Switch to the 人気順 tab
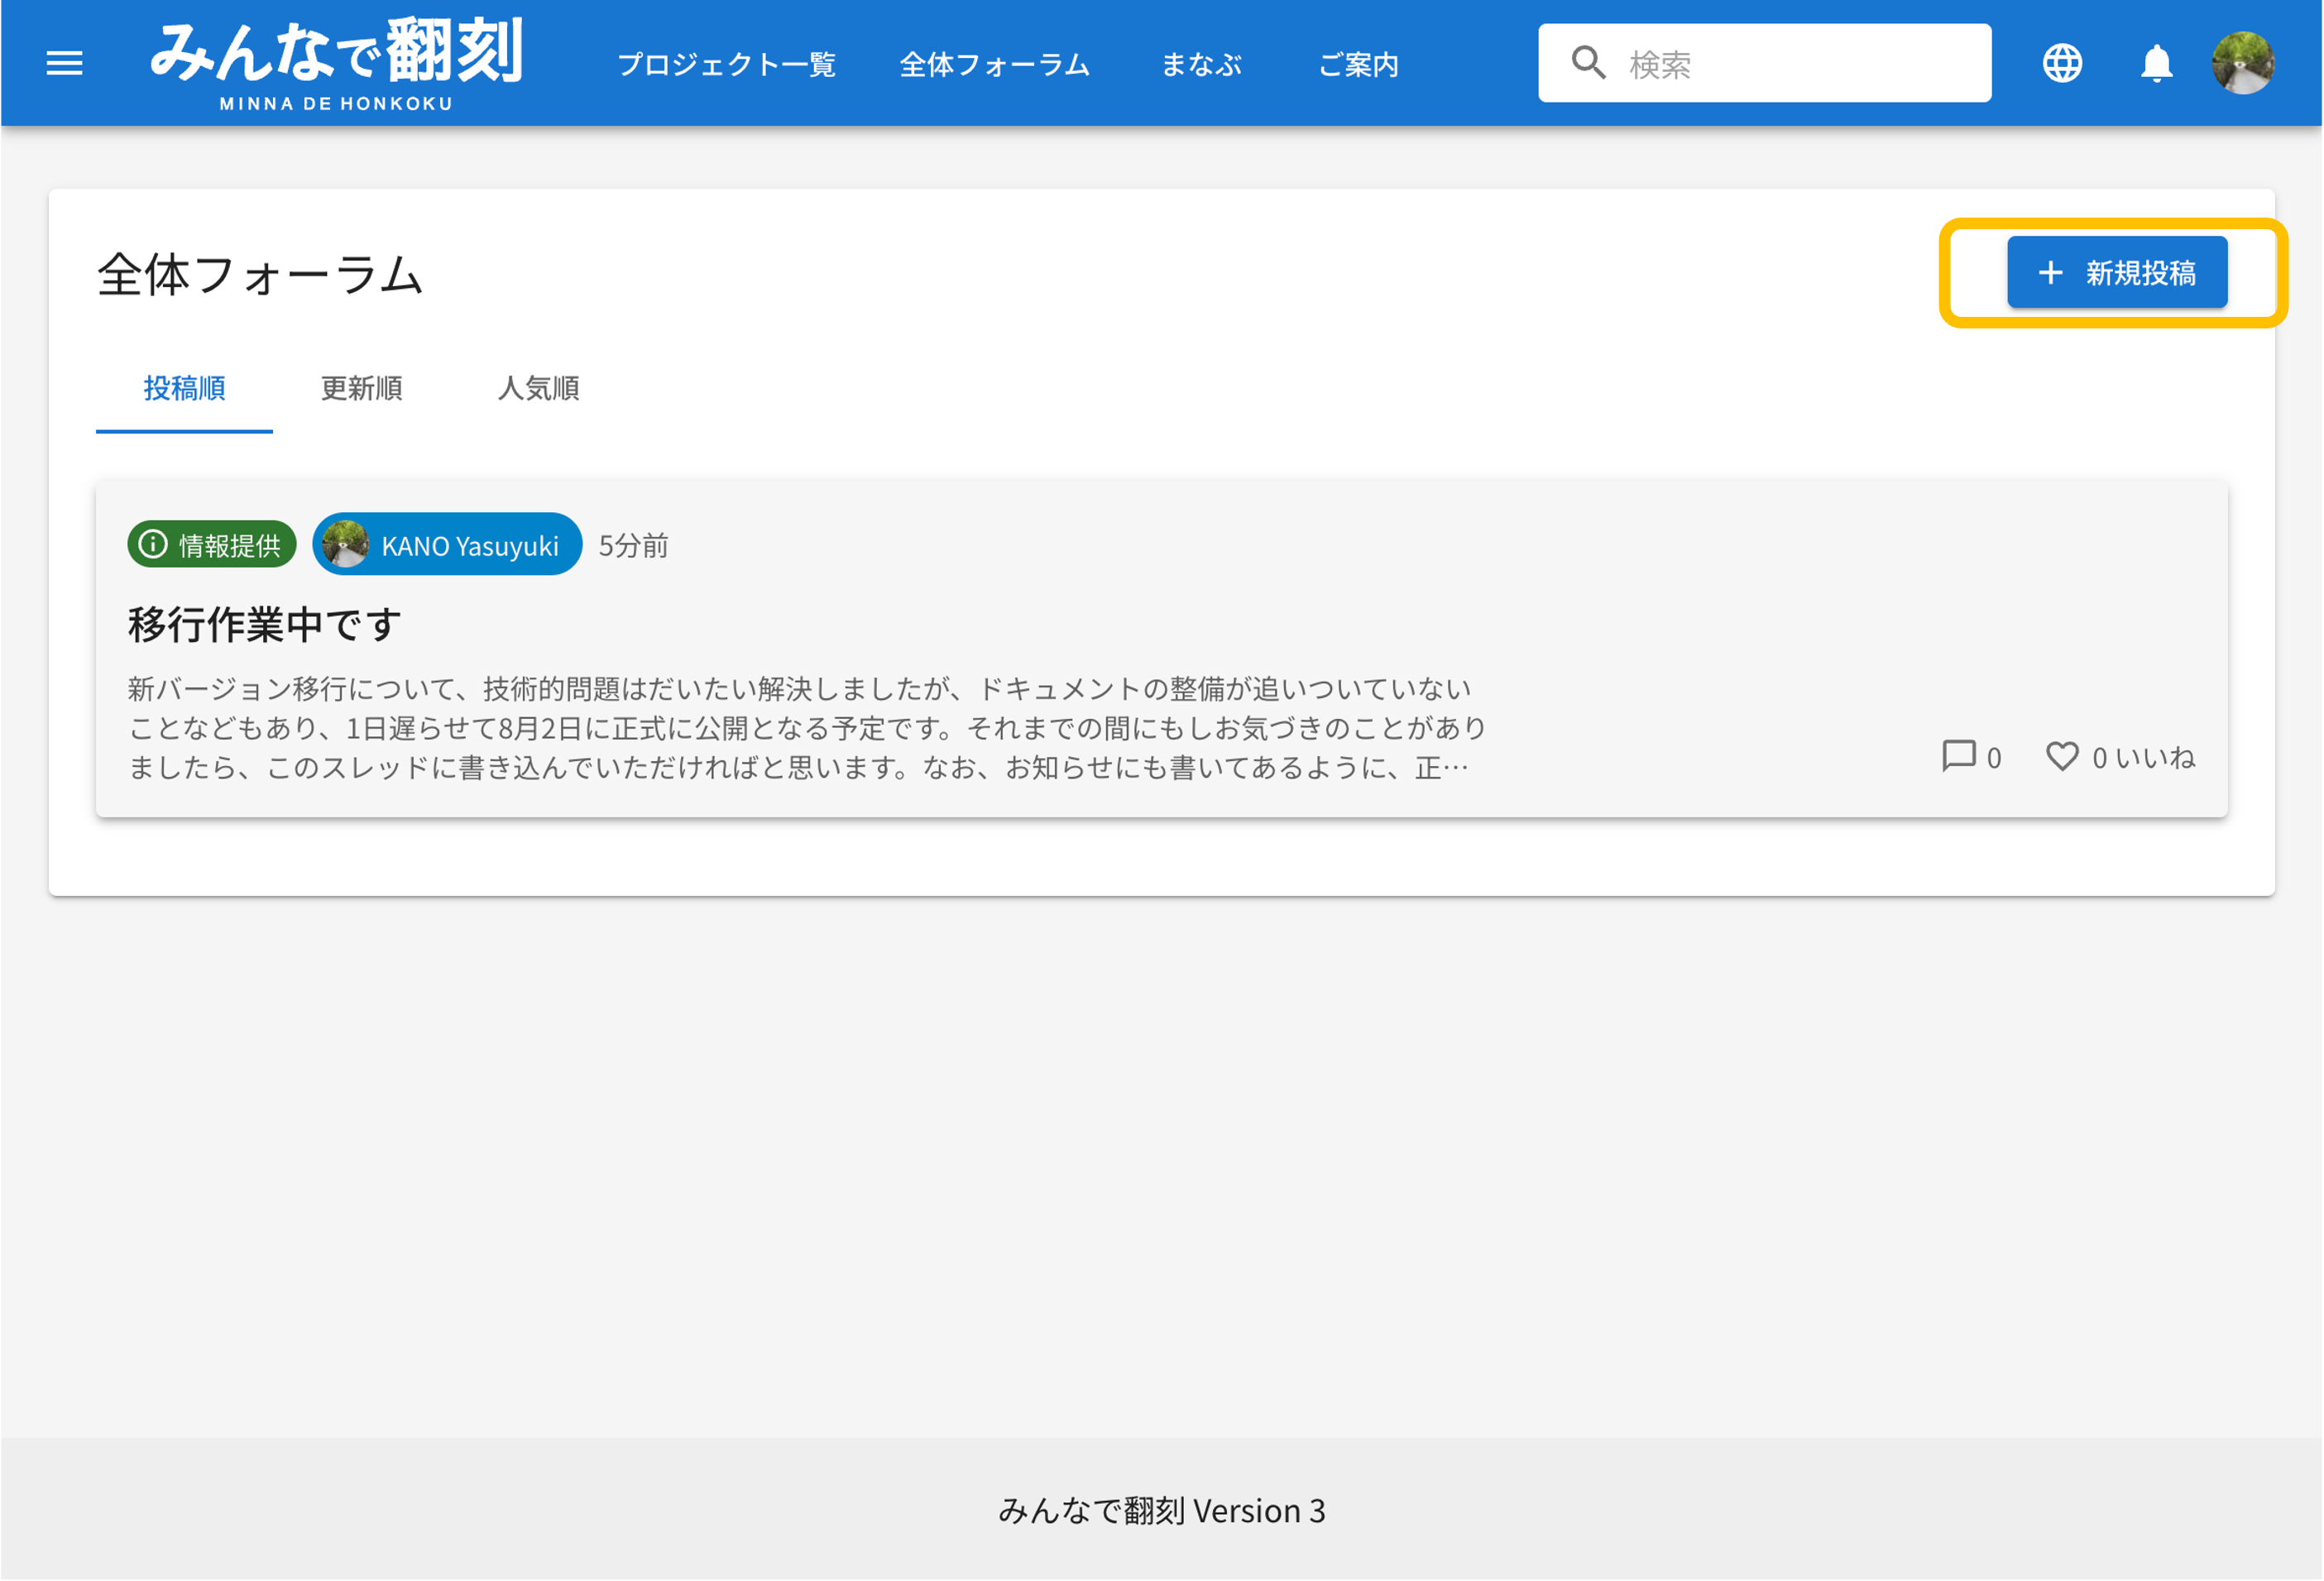The width and height of the screenshot is (2324, 1581). pyautogui.click(x=539, y=388)
